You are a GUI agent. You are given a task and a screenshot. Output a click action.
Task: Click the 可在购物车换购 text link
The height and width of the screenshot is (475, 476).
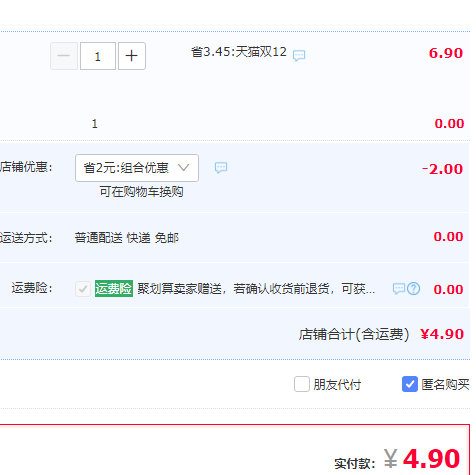pos(141,192)
